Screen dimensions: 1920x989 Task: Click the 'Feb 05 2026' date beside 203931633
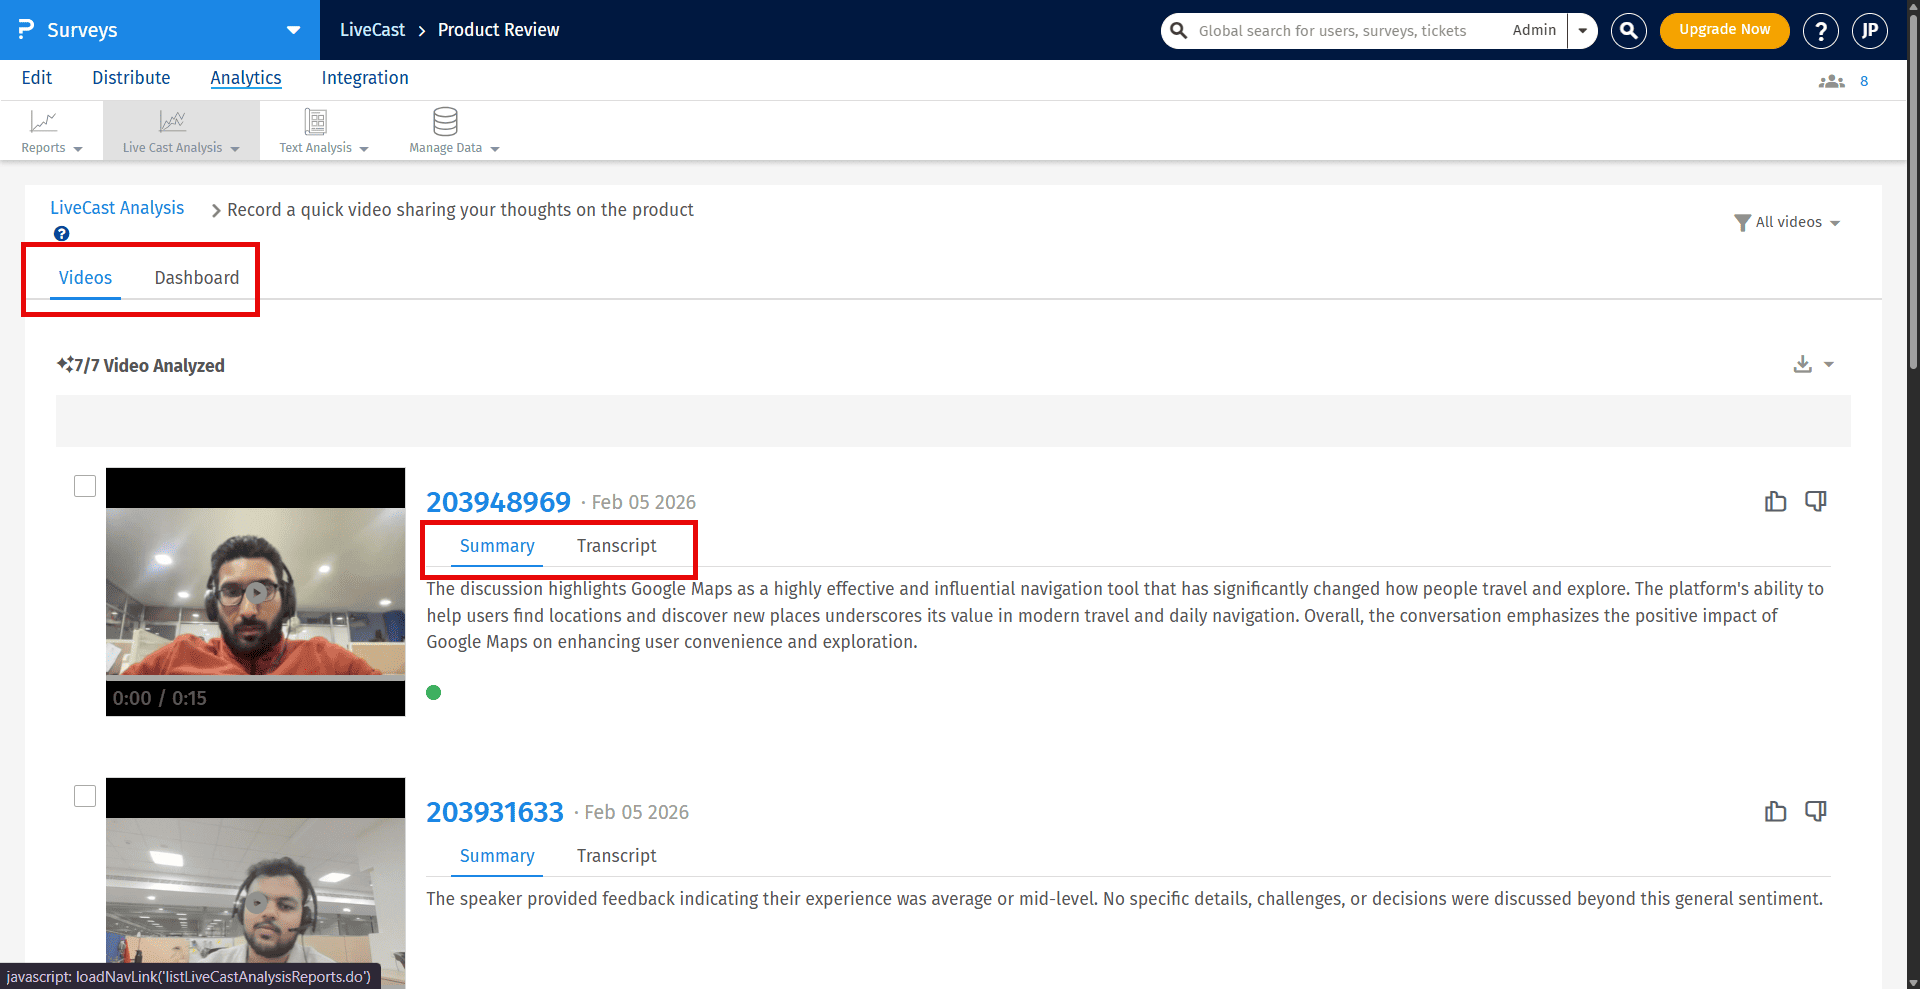coord(637,812)
